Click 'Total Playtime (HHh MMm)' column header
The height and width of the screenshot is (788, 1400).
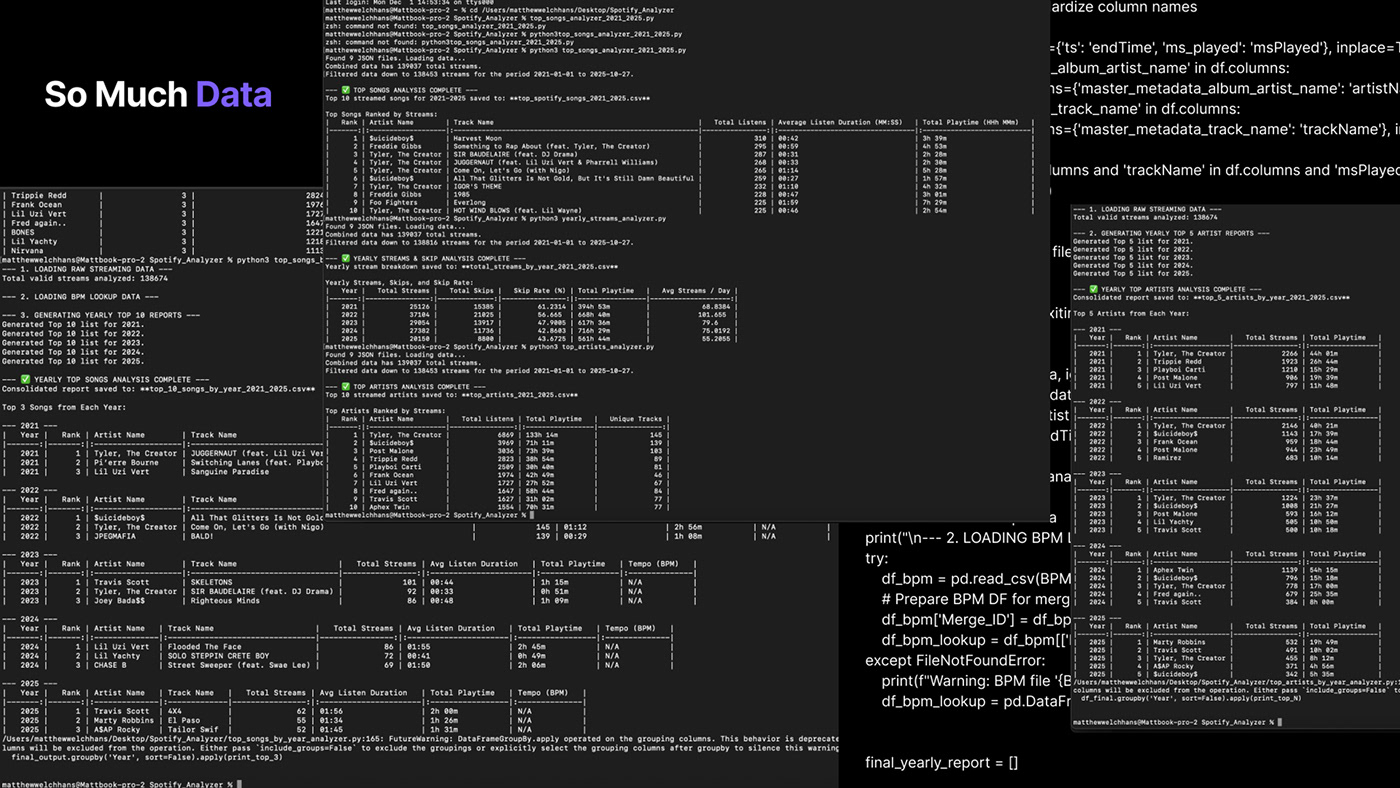tap(973, 122)
